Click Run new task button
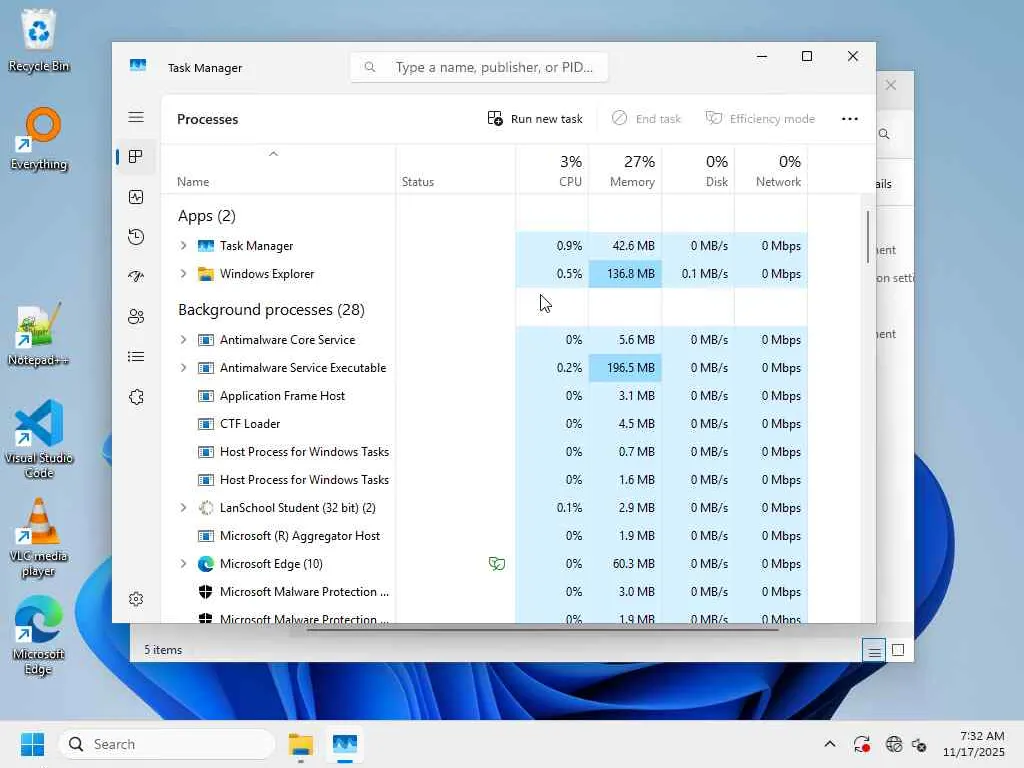 pyautogui.click(x=535, y=119)
